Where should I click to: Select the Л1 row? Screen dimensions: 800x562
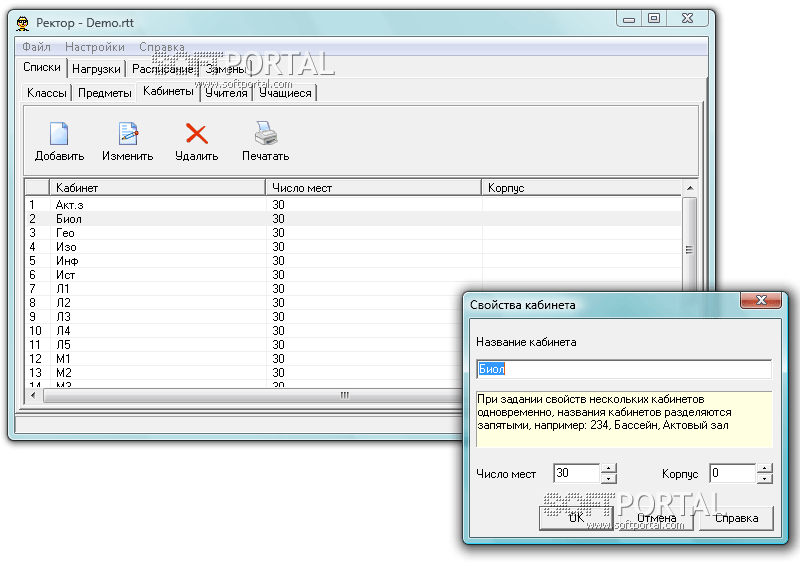pos(244,289)
